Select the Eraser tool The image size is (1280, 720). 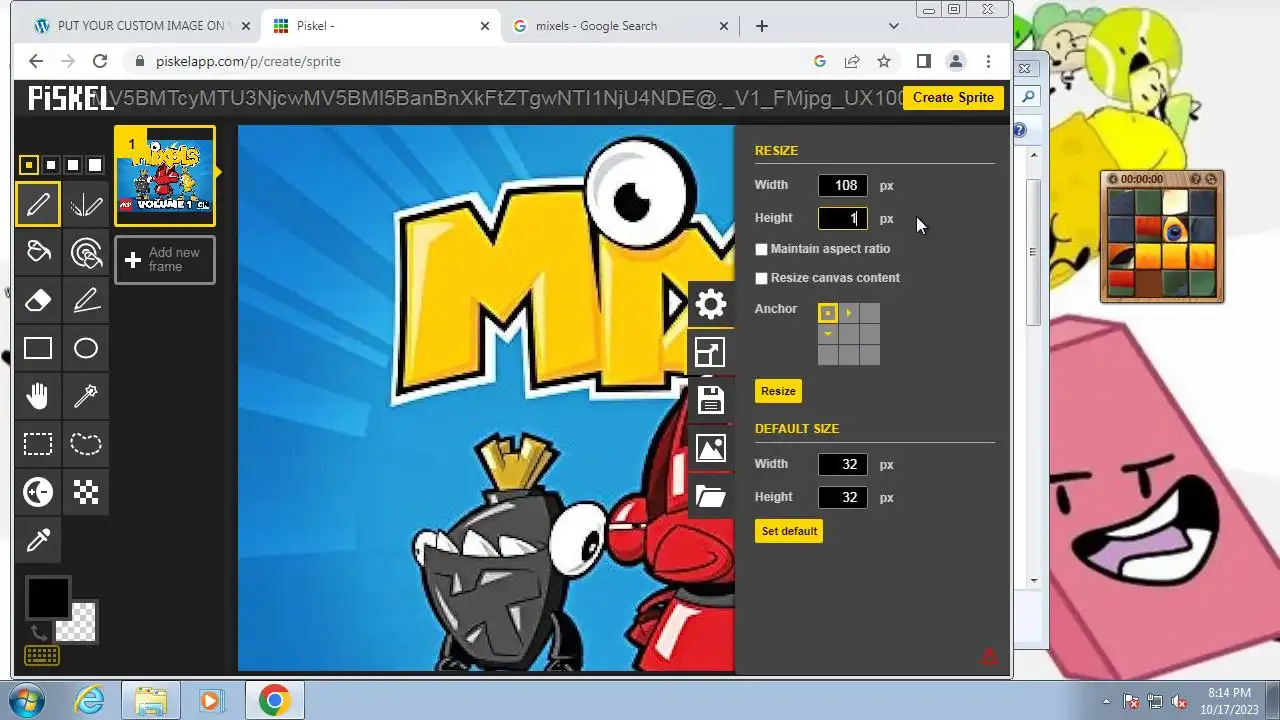[38, 300]
